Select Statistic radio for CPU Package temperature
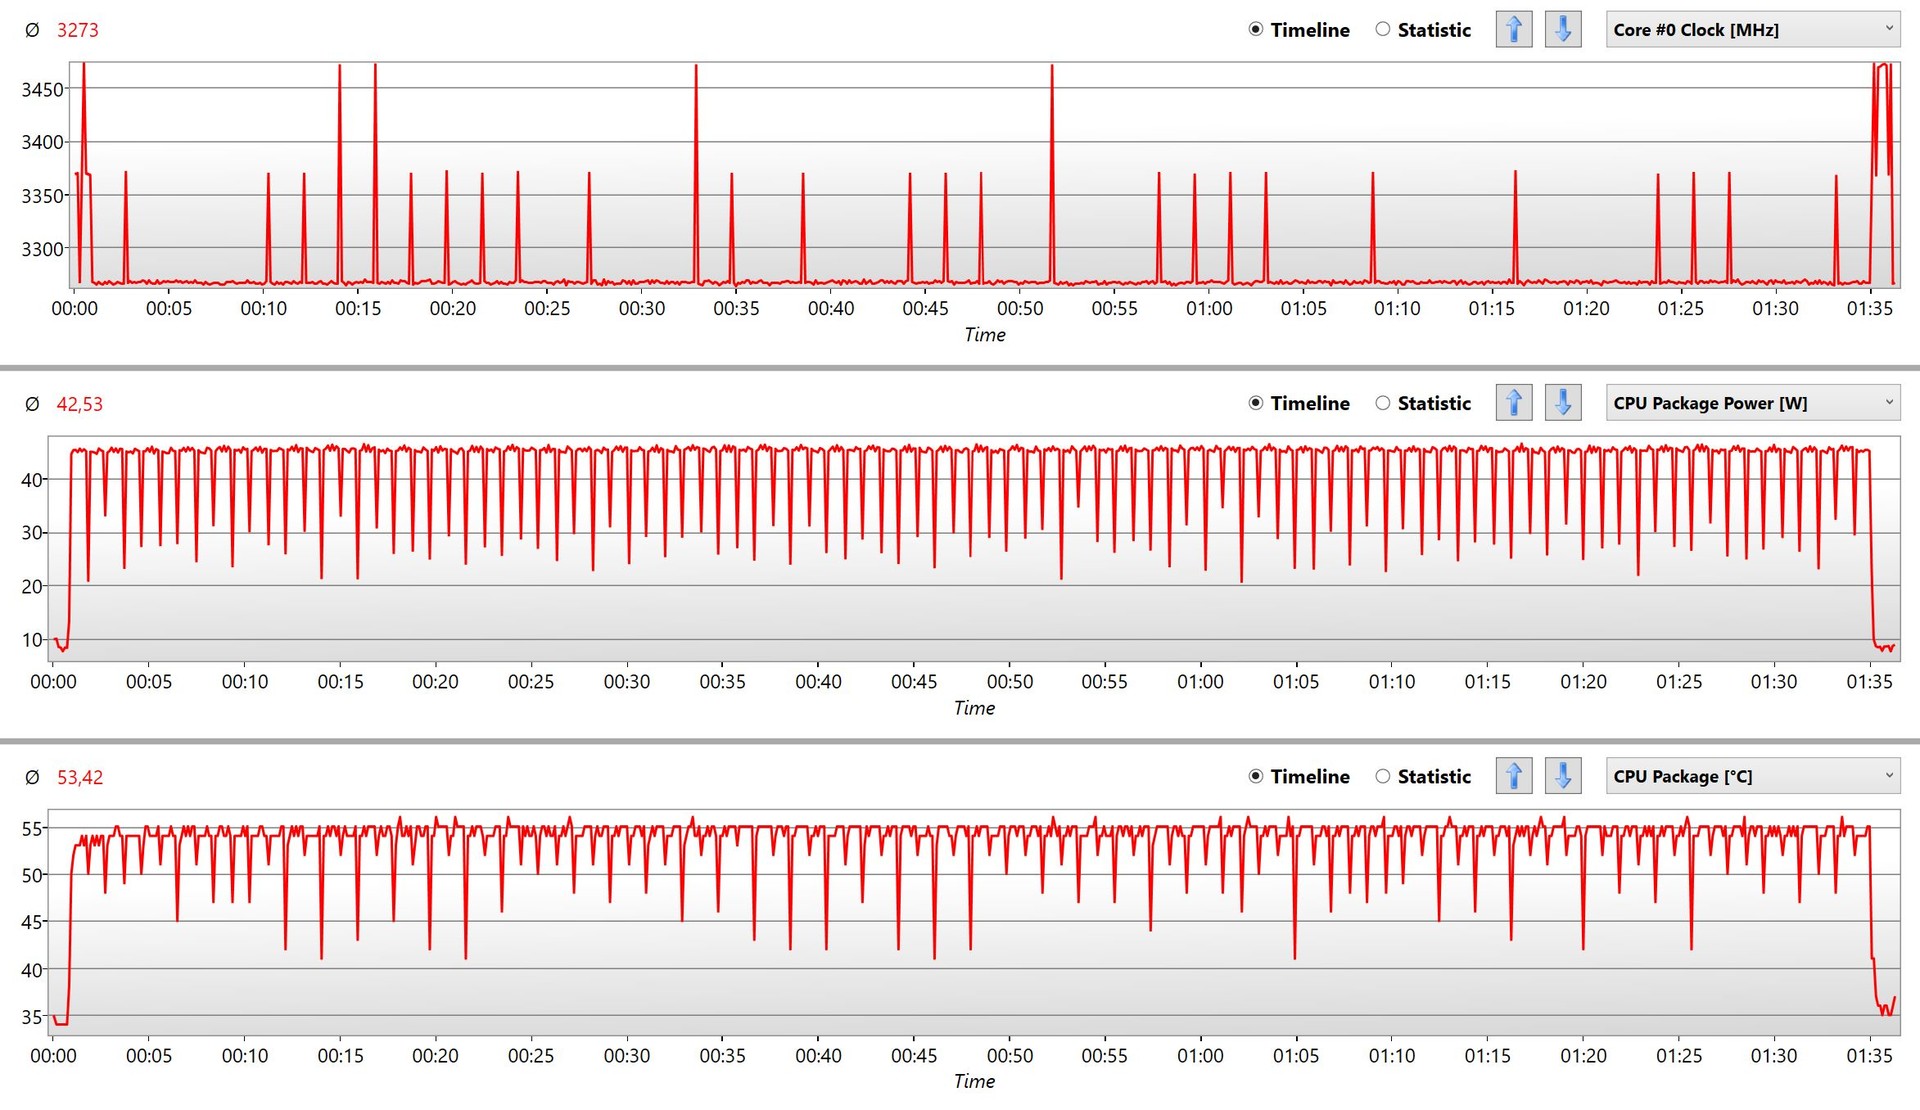This screenshot has width=1920, height=1110. point(1383,776)
